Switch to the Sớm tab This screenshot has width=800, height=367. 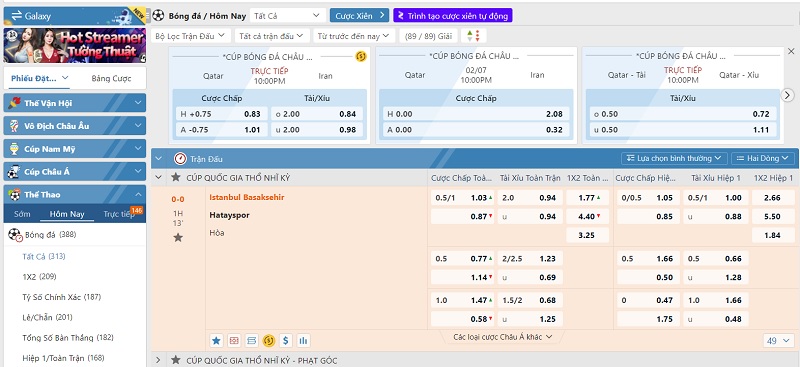(22, 214)
